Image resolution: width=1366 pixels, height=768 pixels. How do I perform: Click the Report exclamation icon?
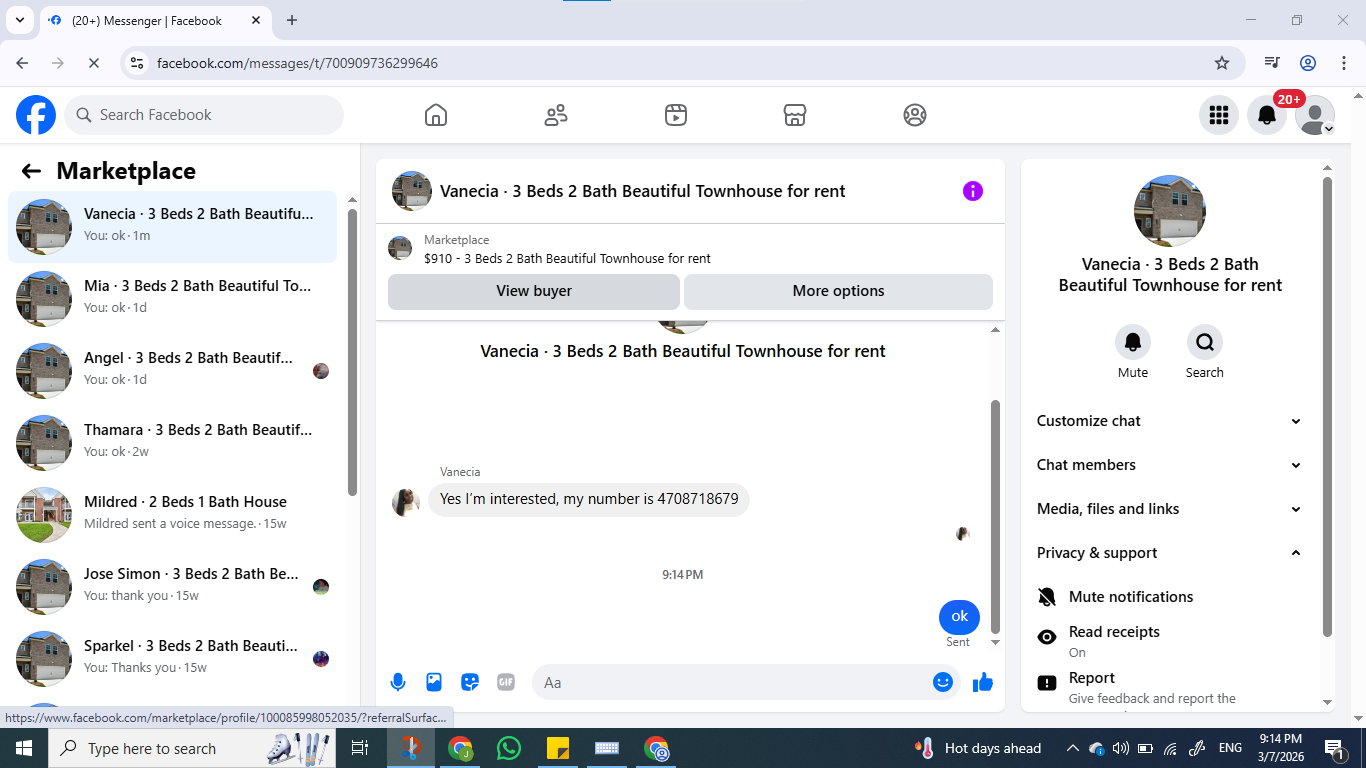pyautogui.click(x=1047, y=683)
